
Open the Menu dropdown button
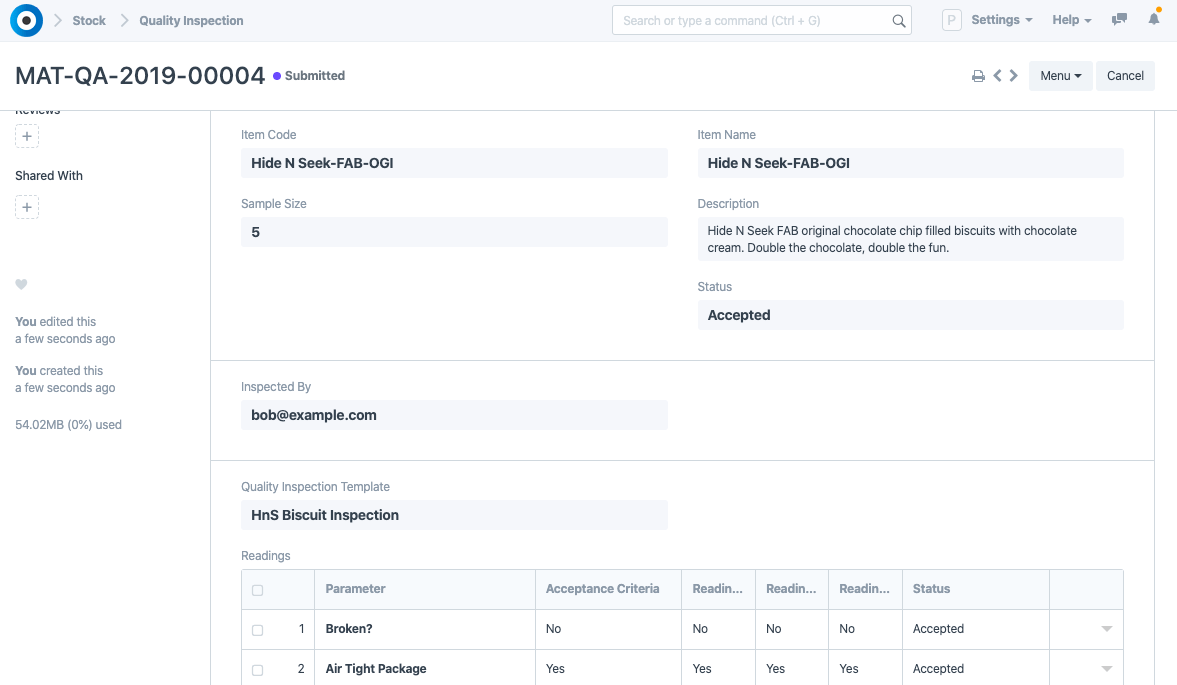click(1060, 76)
